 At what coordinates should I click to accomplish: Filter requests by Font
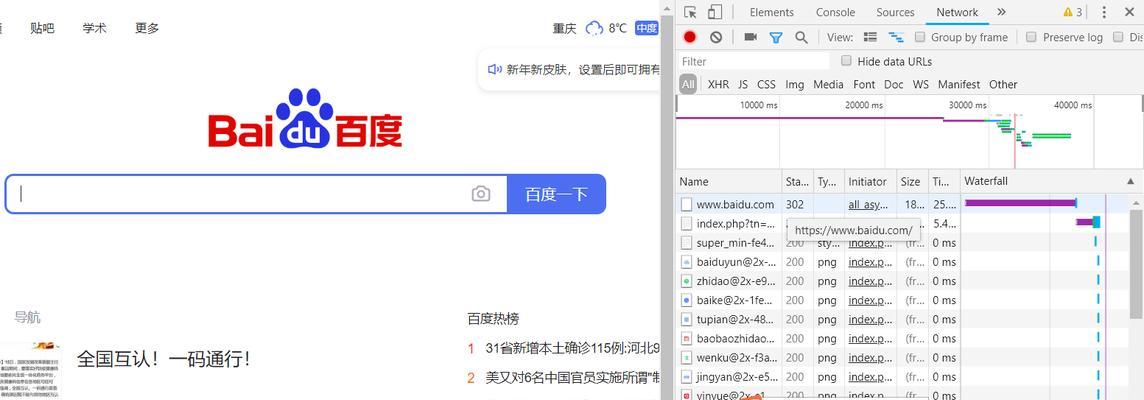pos(864,85)
